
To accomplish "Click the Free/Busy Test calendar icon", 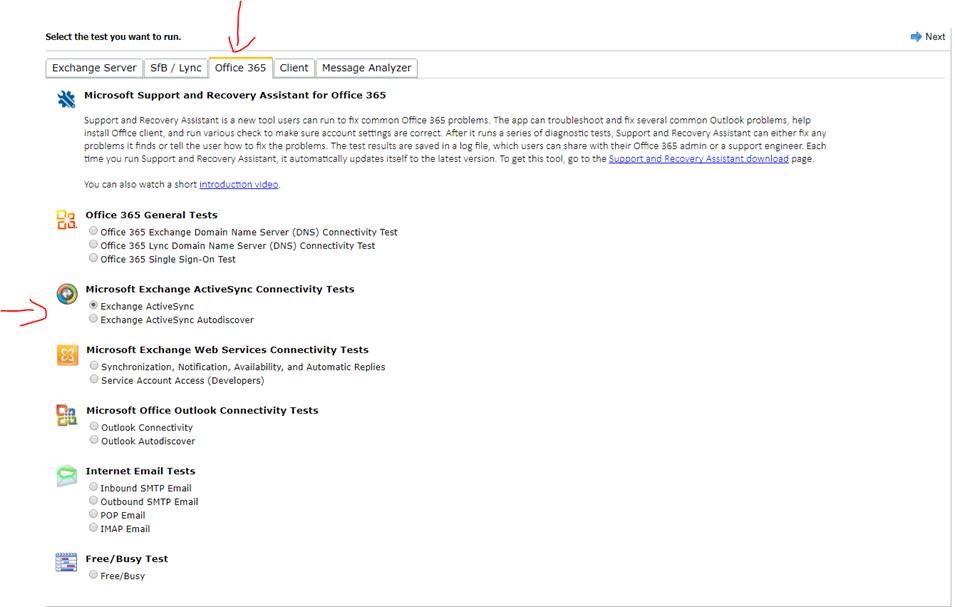I will pos(66,563).
